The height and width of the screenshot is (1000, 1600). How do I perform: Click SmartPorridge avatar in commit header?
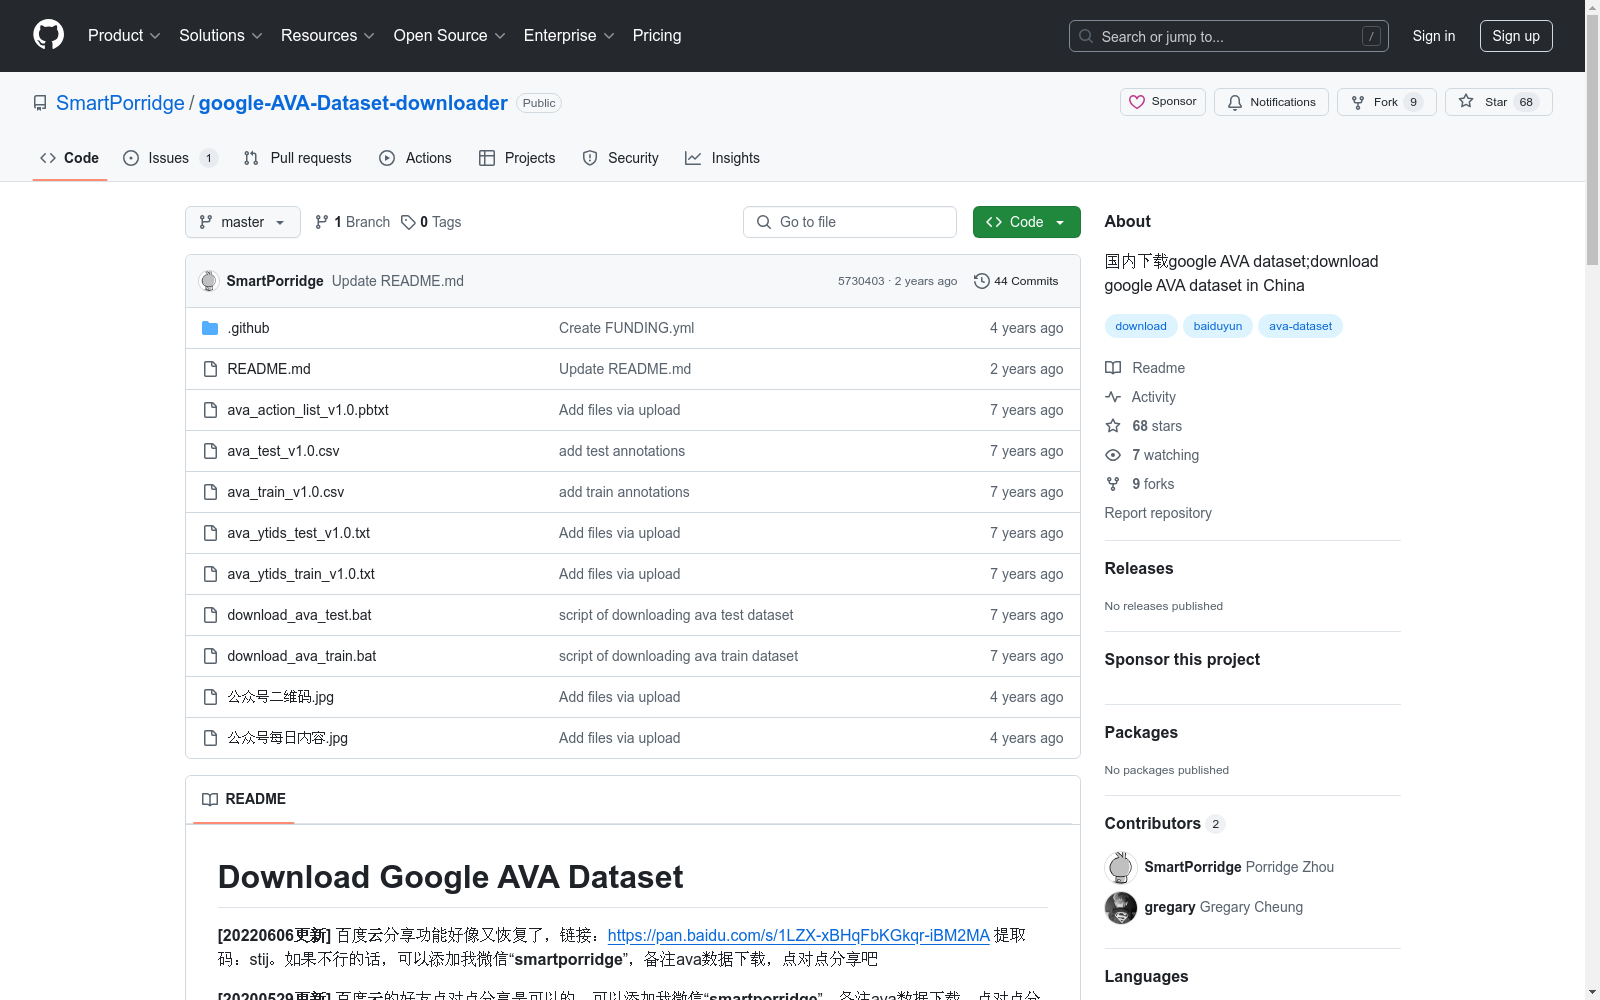(209, 281)
